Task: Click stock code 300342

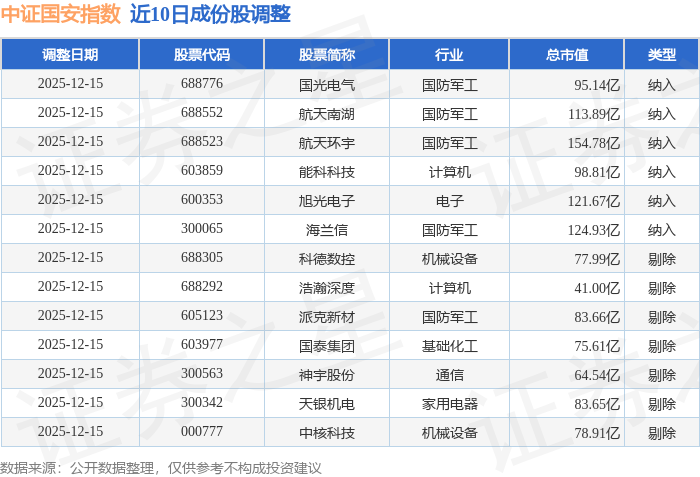Action: pyautogui.click(x=202, y=403)
